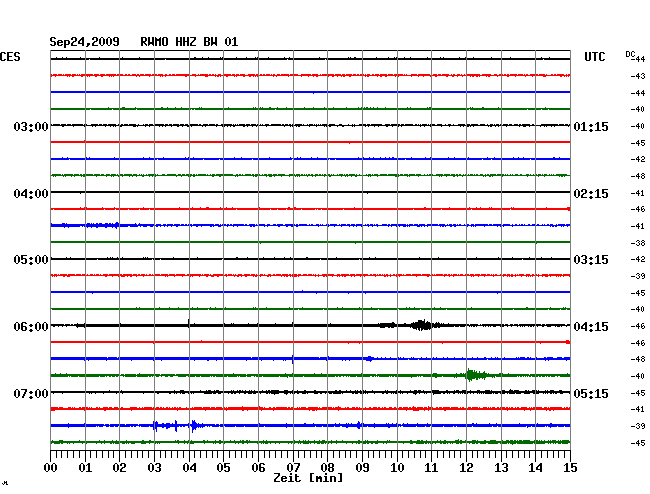Screen dimensions: 650x494
Task: Click the DC offset value -38
Action: [638, 243]
